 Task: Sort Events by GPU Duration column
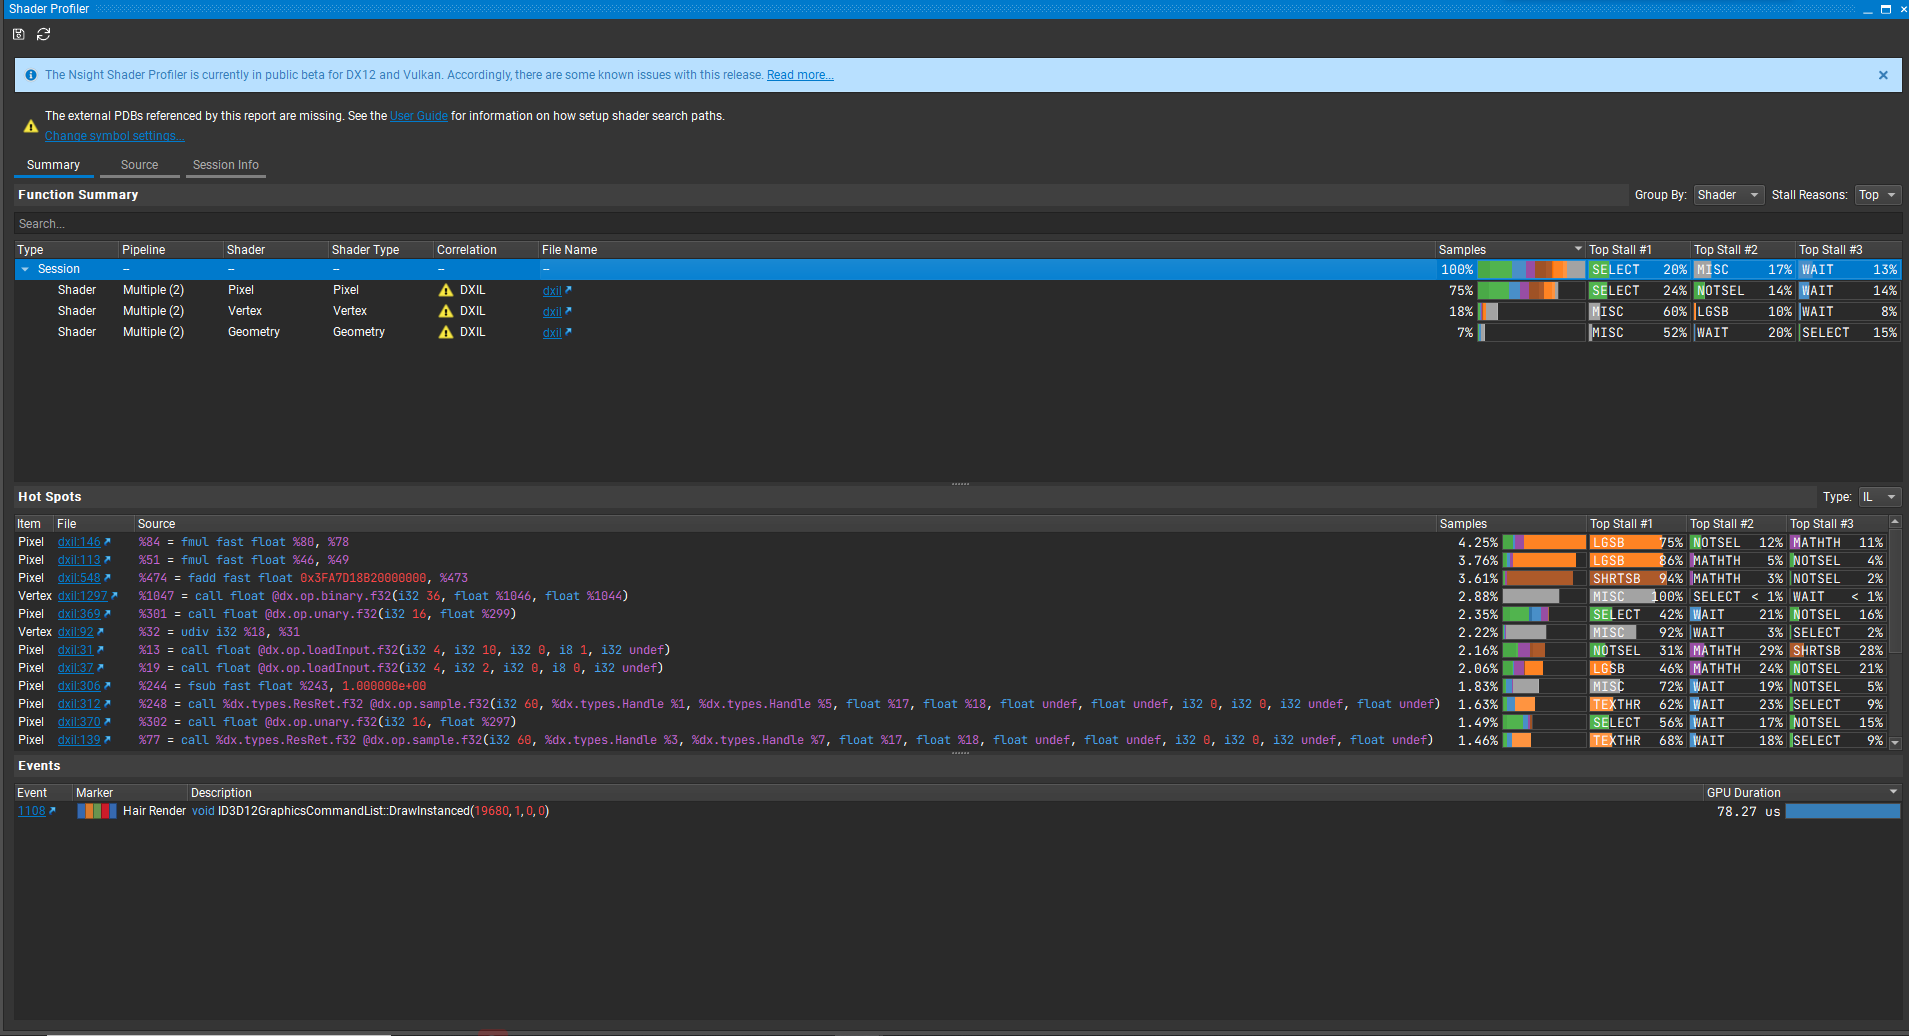tap(1802, 793)
